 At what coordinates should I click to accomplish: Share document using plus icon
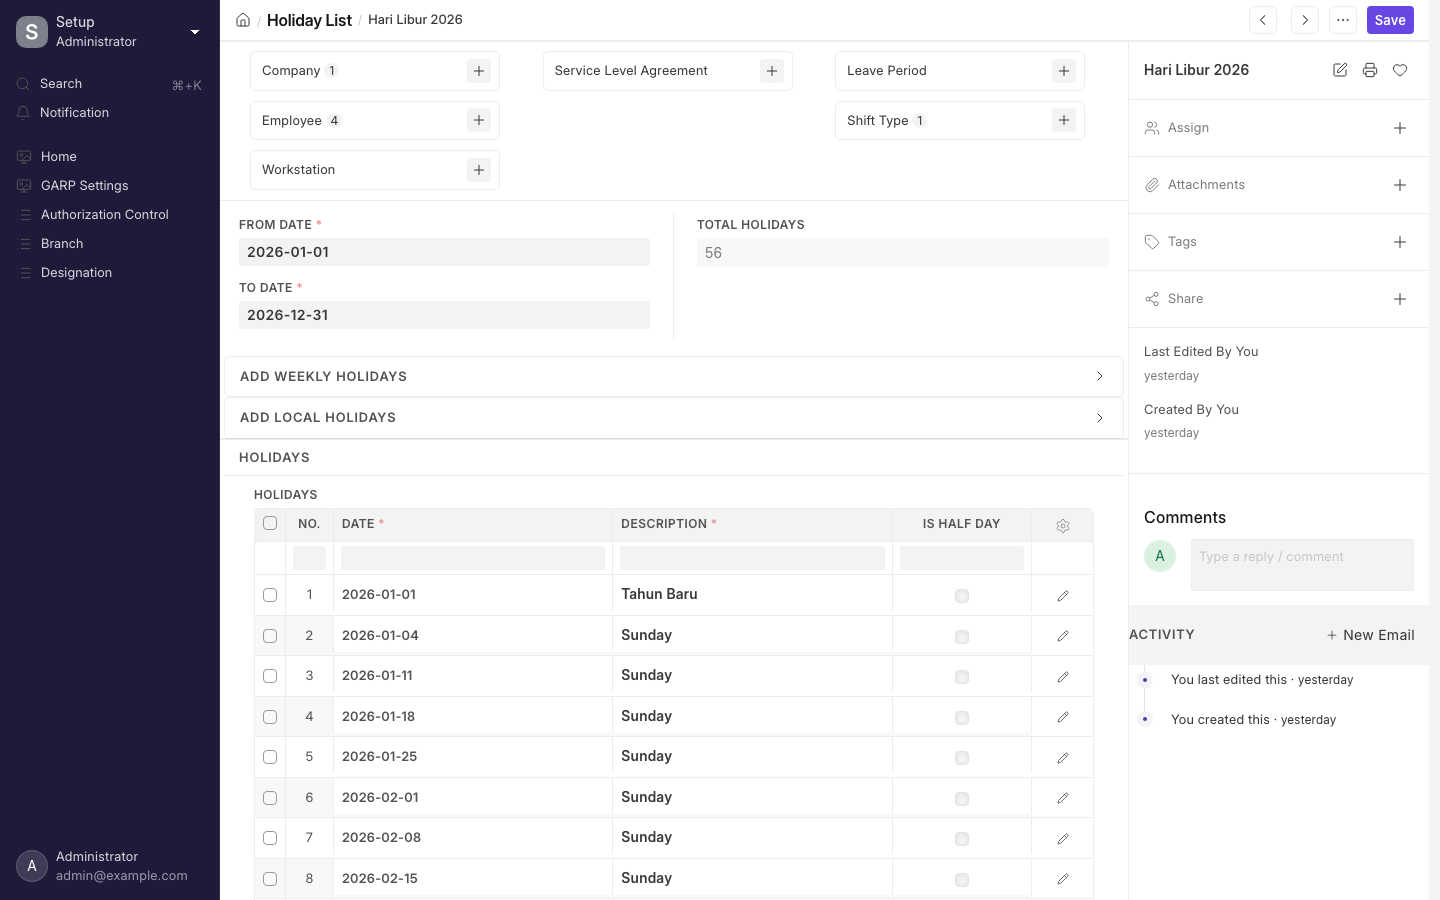(1400, 299)
